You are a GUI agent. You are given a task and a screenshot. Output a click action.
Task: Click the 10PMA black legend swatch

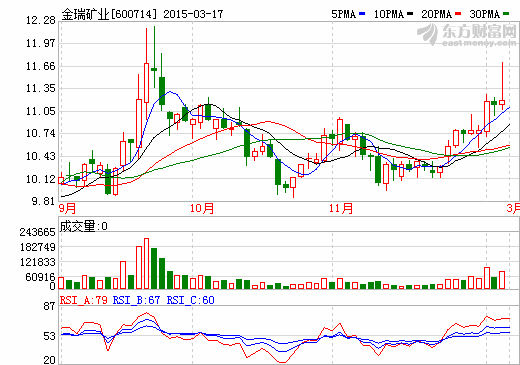click(410, 14)
